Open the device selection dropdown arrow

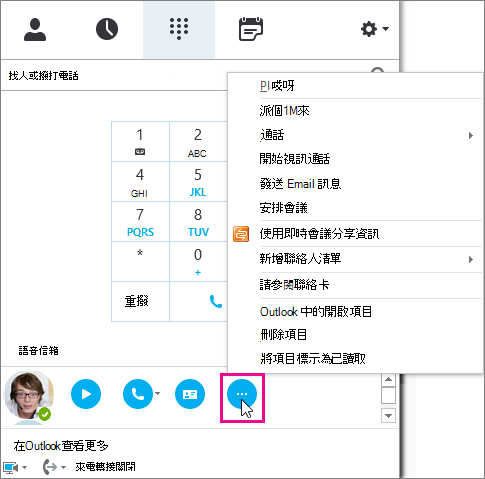24,467
